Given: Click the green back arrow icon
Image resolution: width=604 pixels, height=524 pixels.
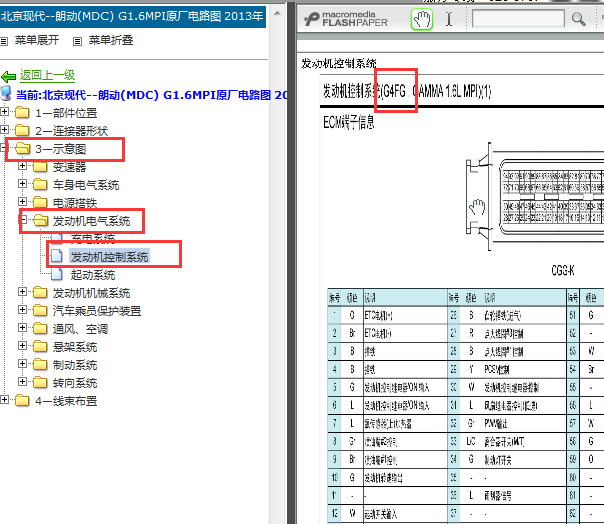Looking at the screenshot, I should pyautogui.click(x=8, y=76).
